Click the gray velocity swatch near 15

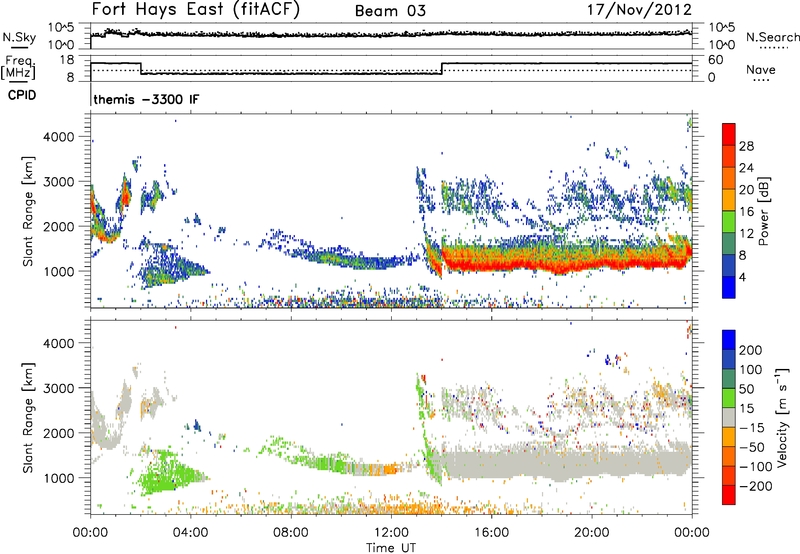(x=729, y=417)
